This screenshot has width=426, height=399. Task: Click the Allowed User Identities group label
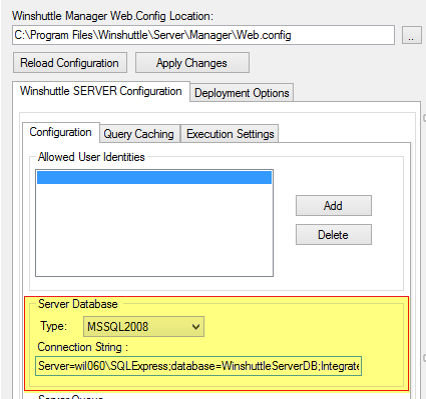pyautogui.click(x=91, y=157)
